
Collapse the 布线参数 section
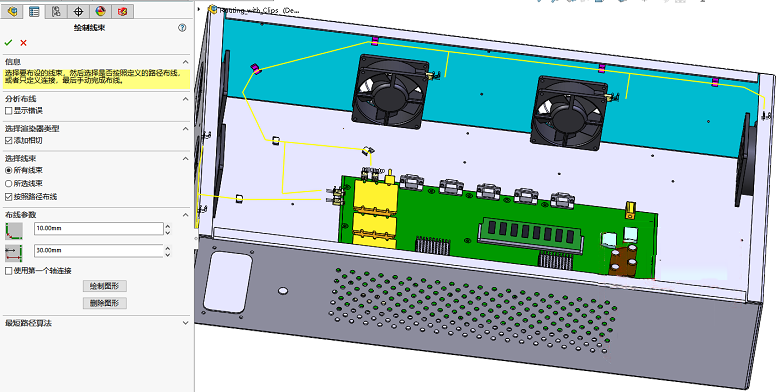pyautogui.click(x=186, y=214)
